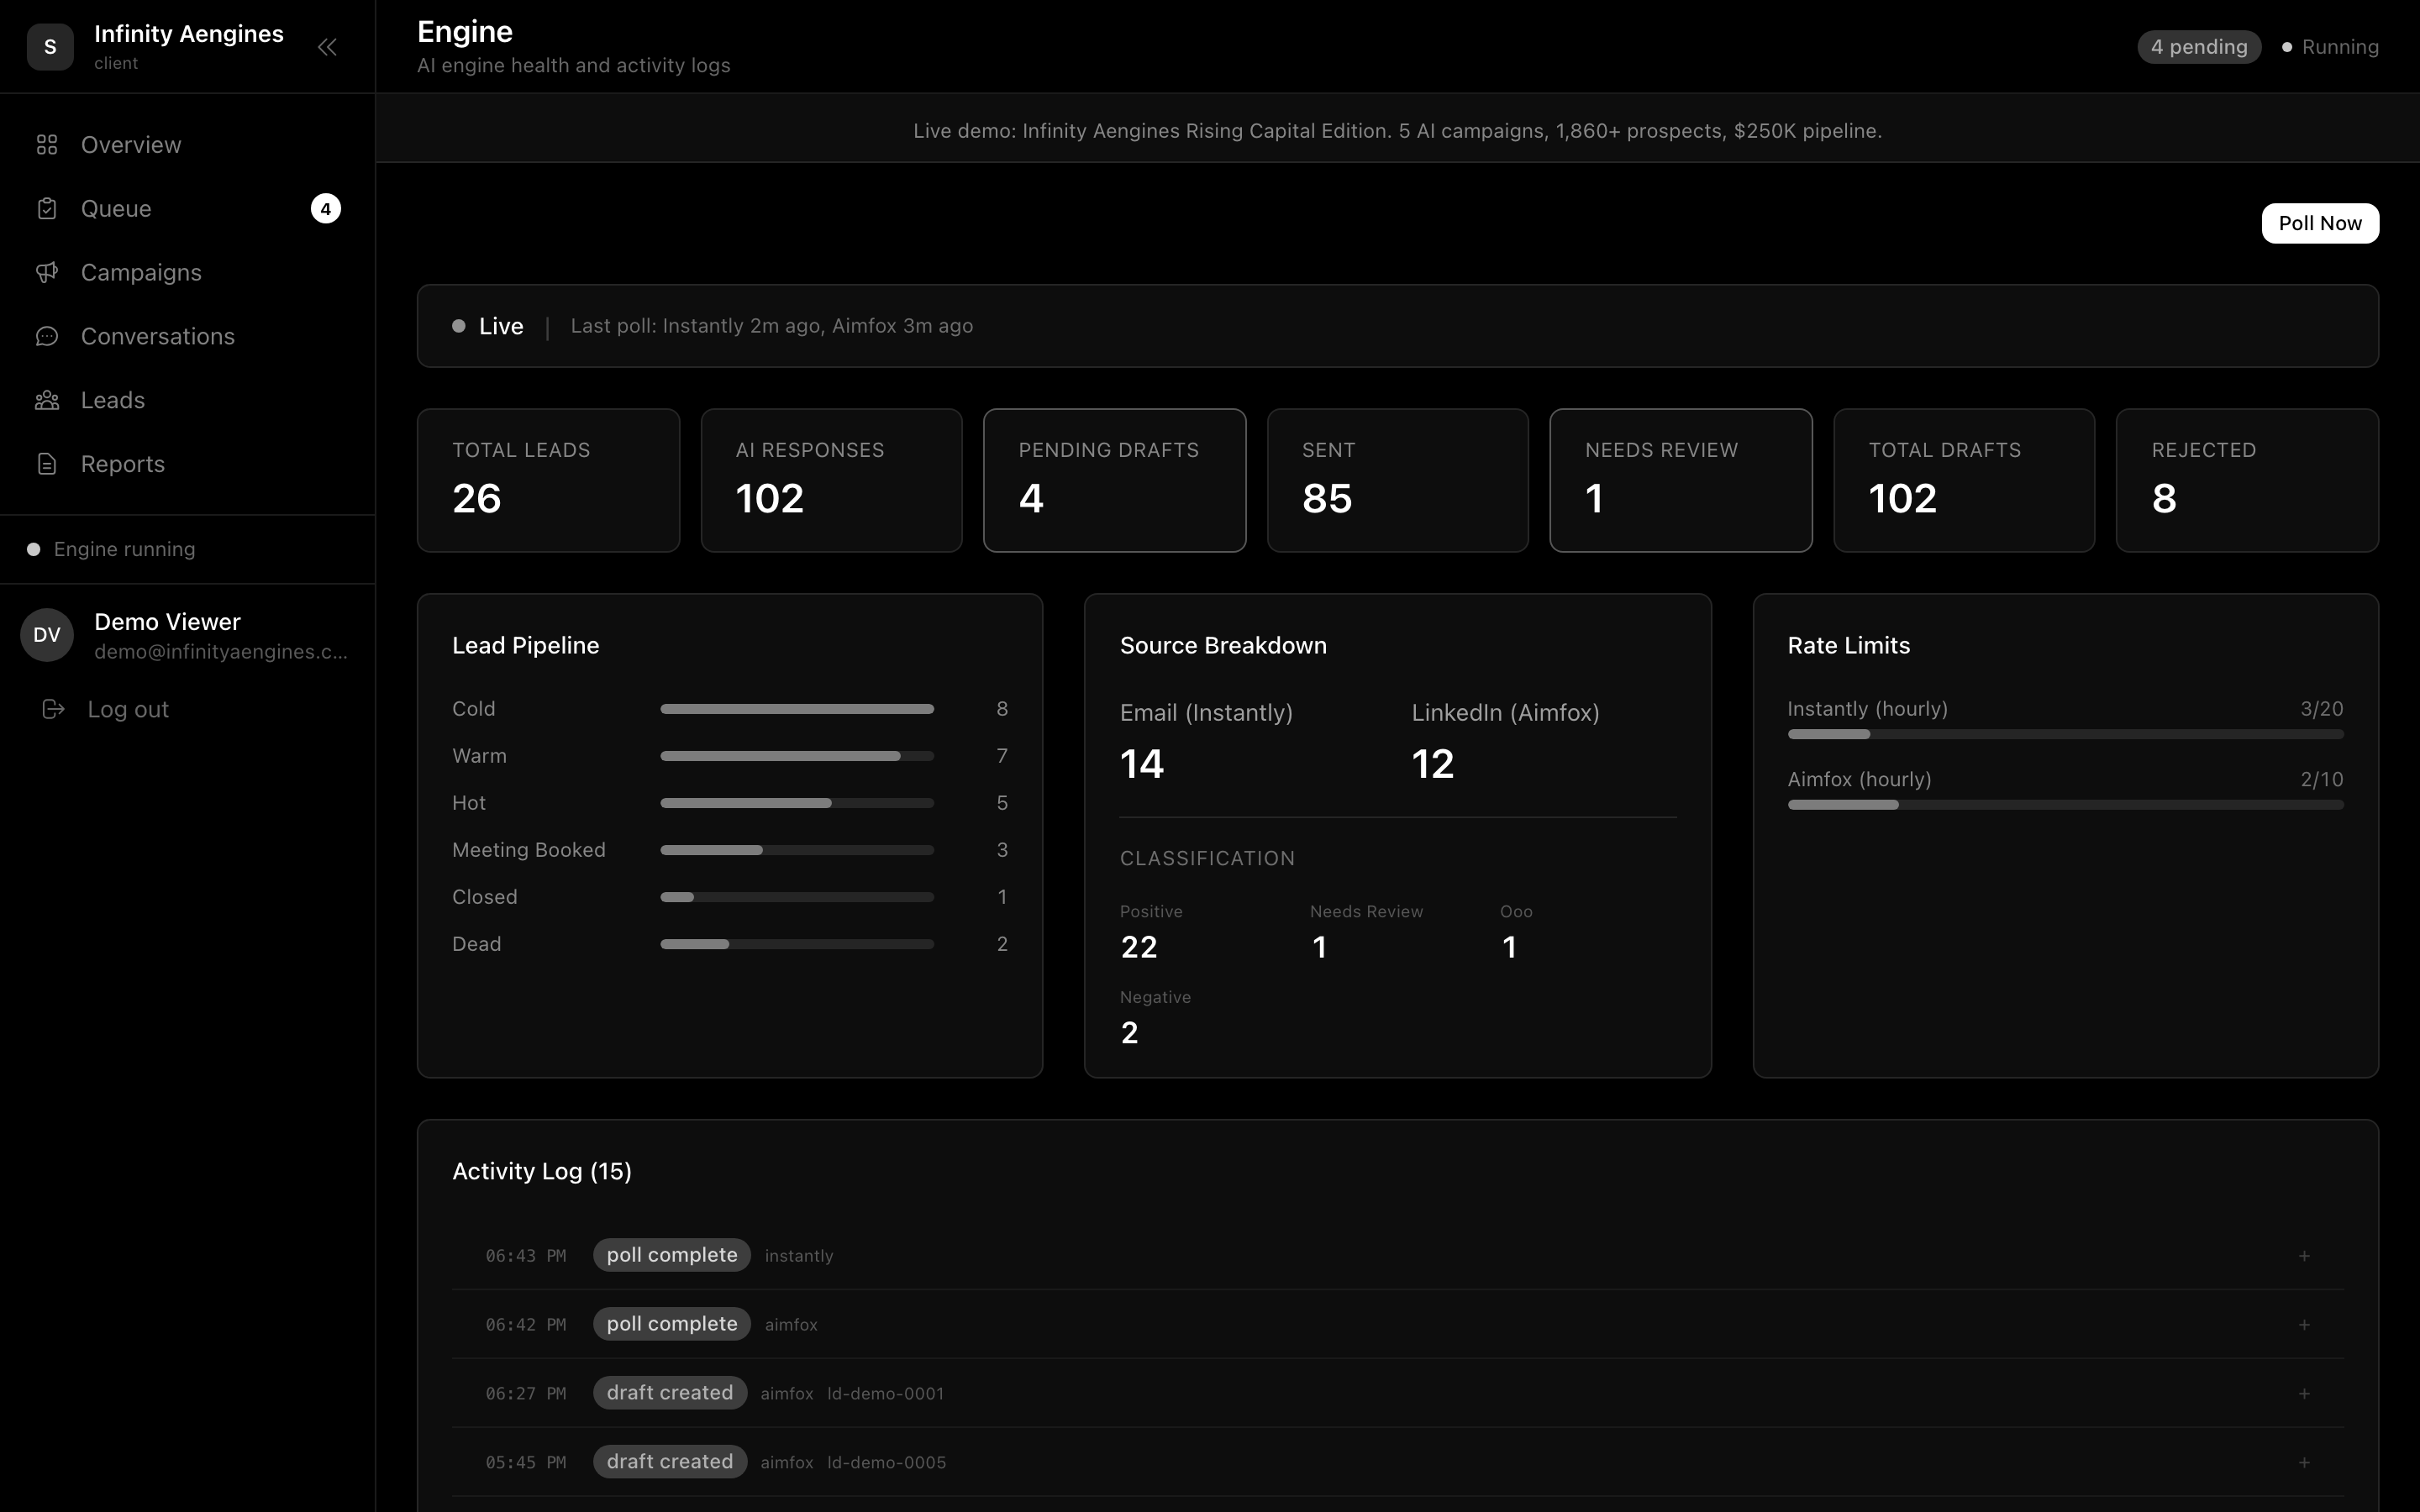2420x1512 pixels.
Task: Expand the ld-demo-0001 draft created entry
Action: point(2304,1394)
